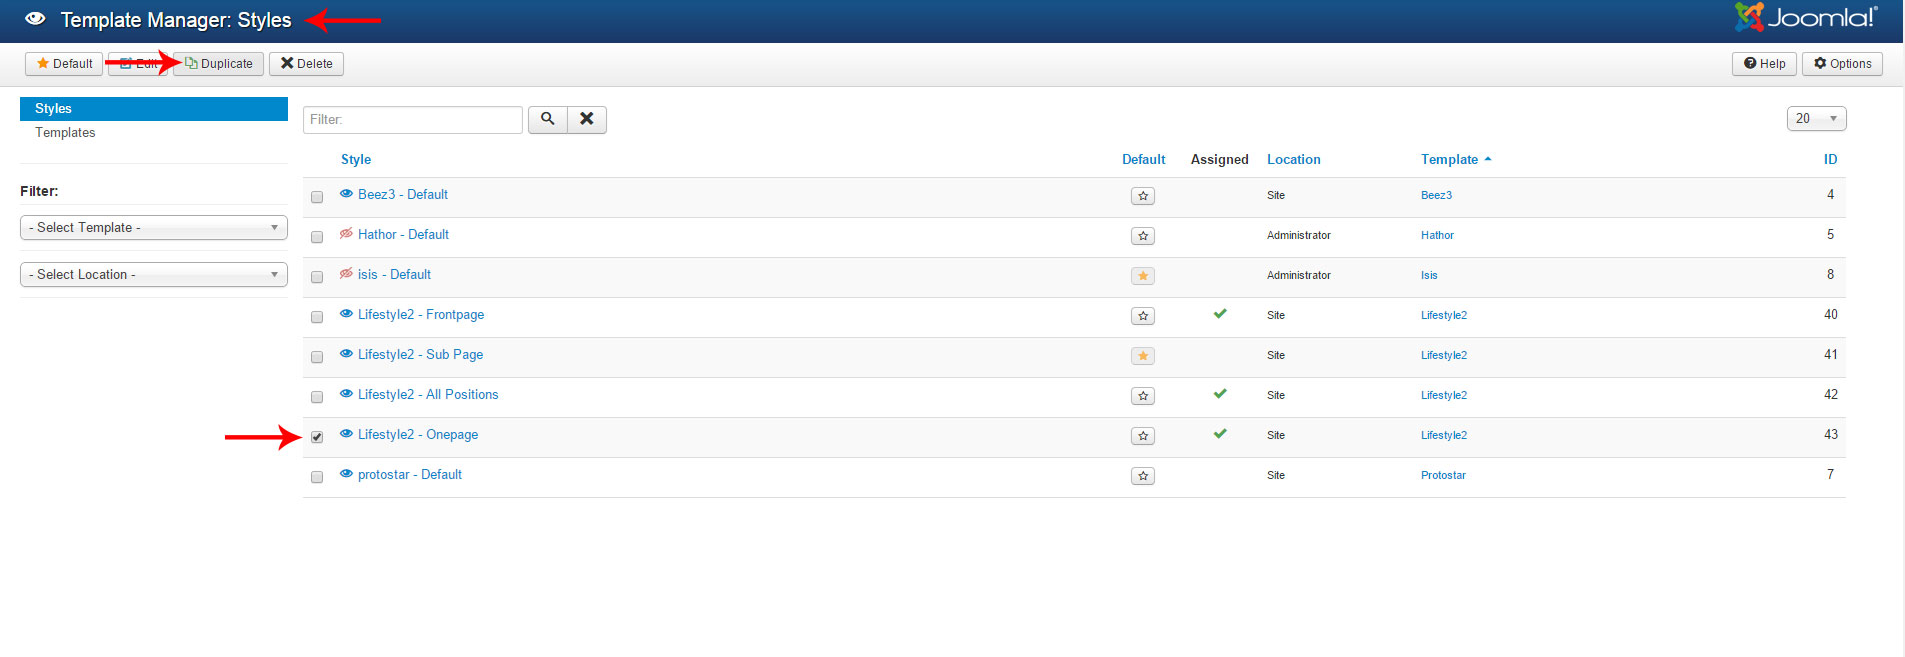
Task: Tick the checkbox for Lifestyle2 - Frontpage
Action: (317, 317)
